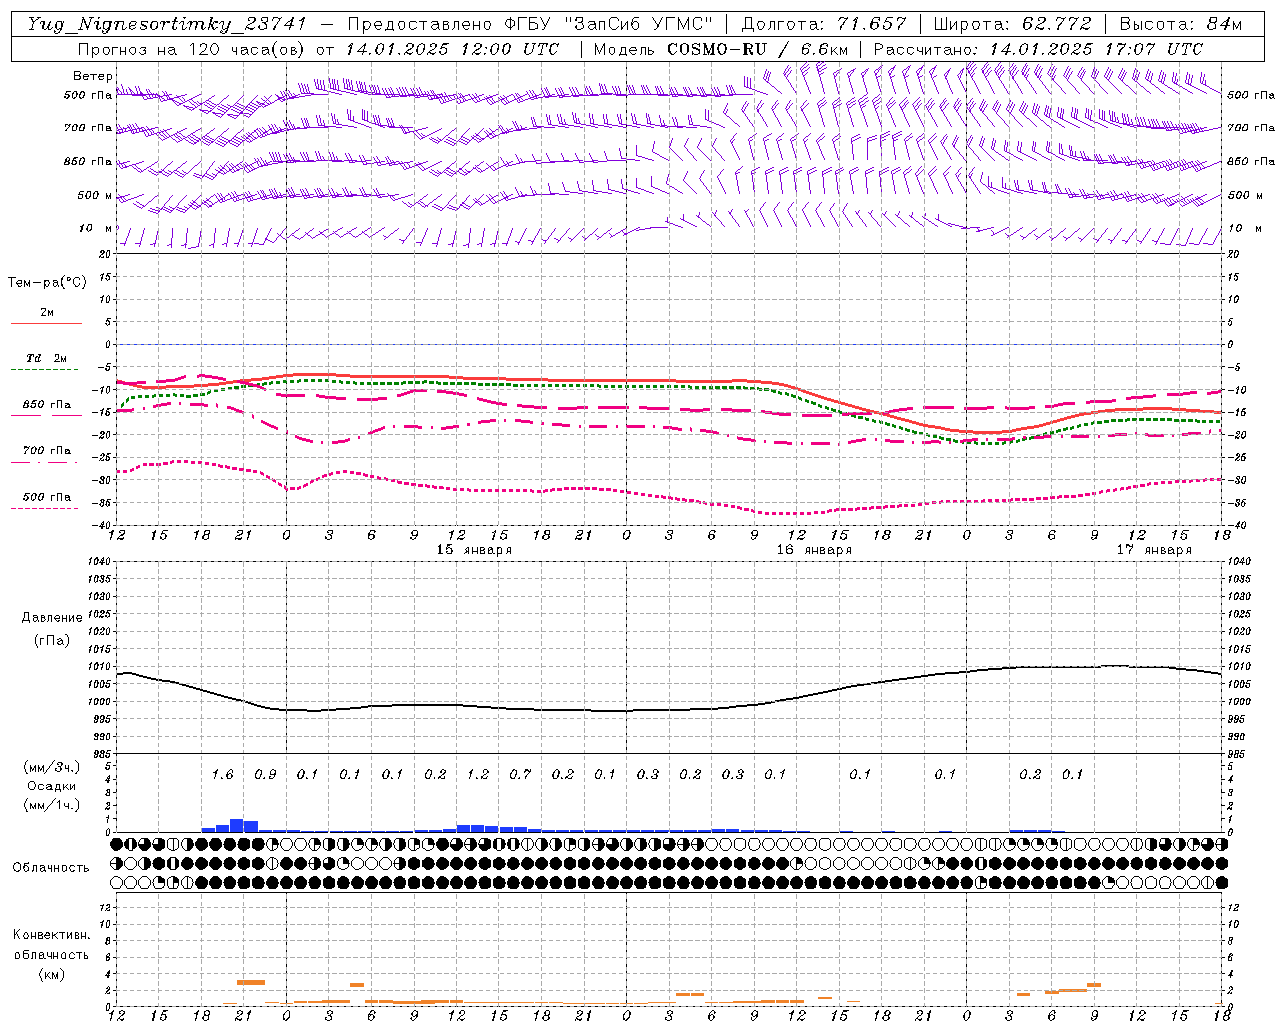Click the 1.6 three-hour precipitation value

(222, 775)
